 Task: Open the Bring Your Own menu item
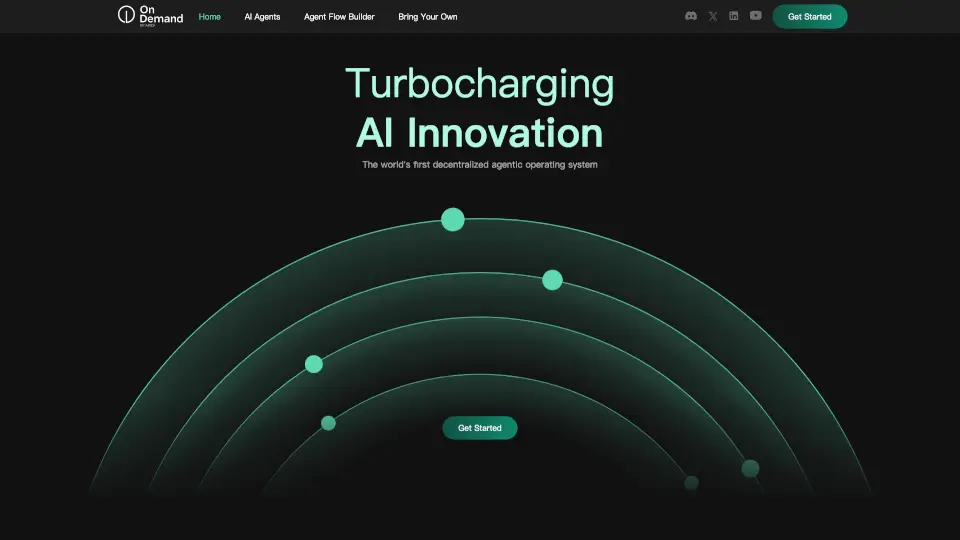427,17
